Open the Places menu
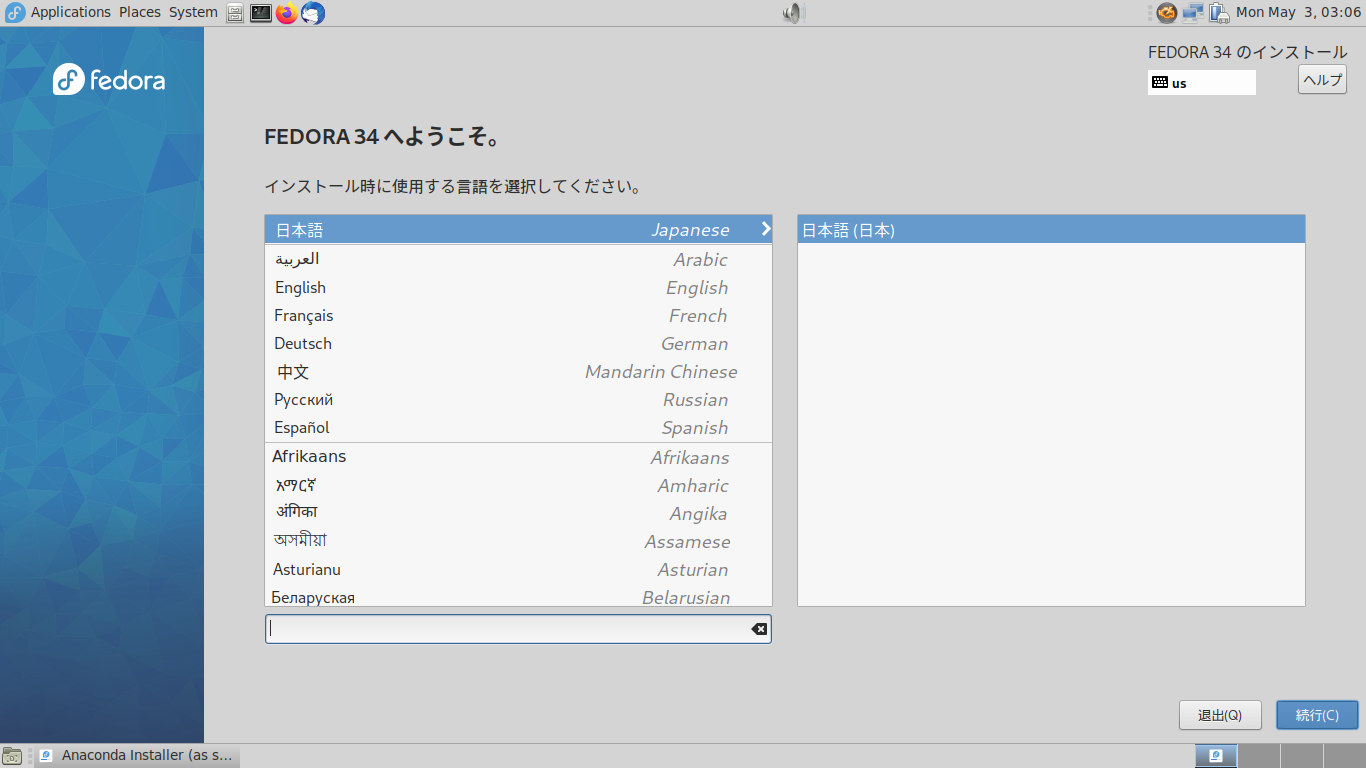The image size is (1366, 768). click(140, 12)
